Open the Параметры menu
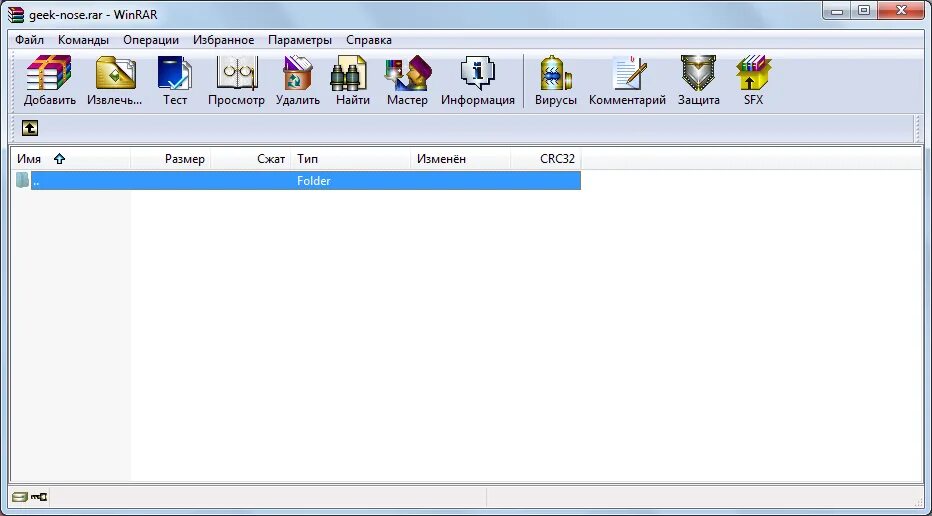Screen dimensions: 932x516 pyautogui.click(x=300, y=40)
